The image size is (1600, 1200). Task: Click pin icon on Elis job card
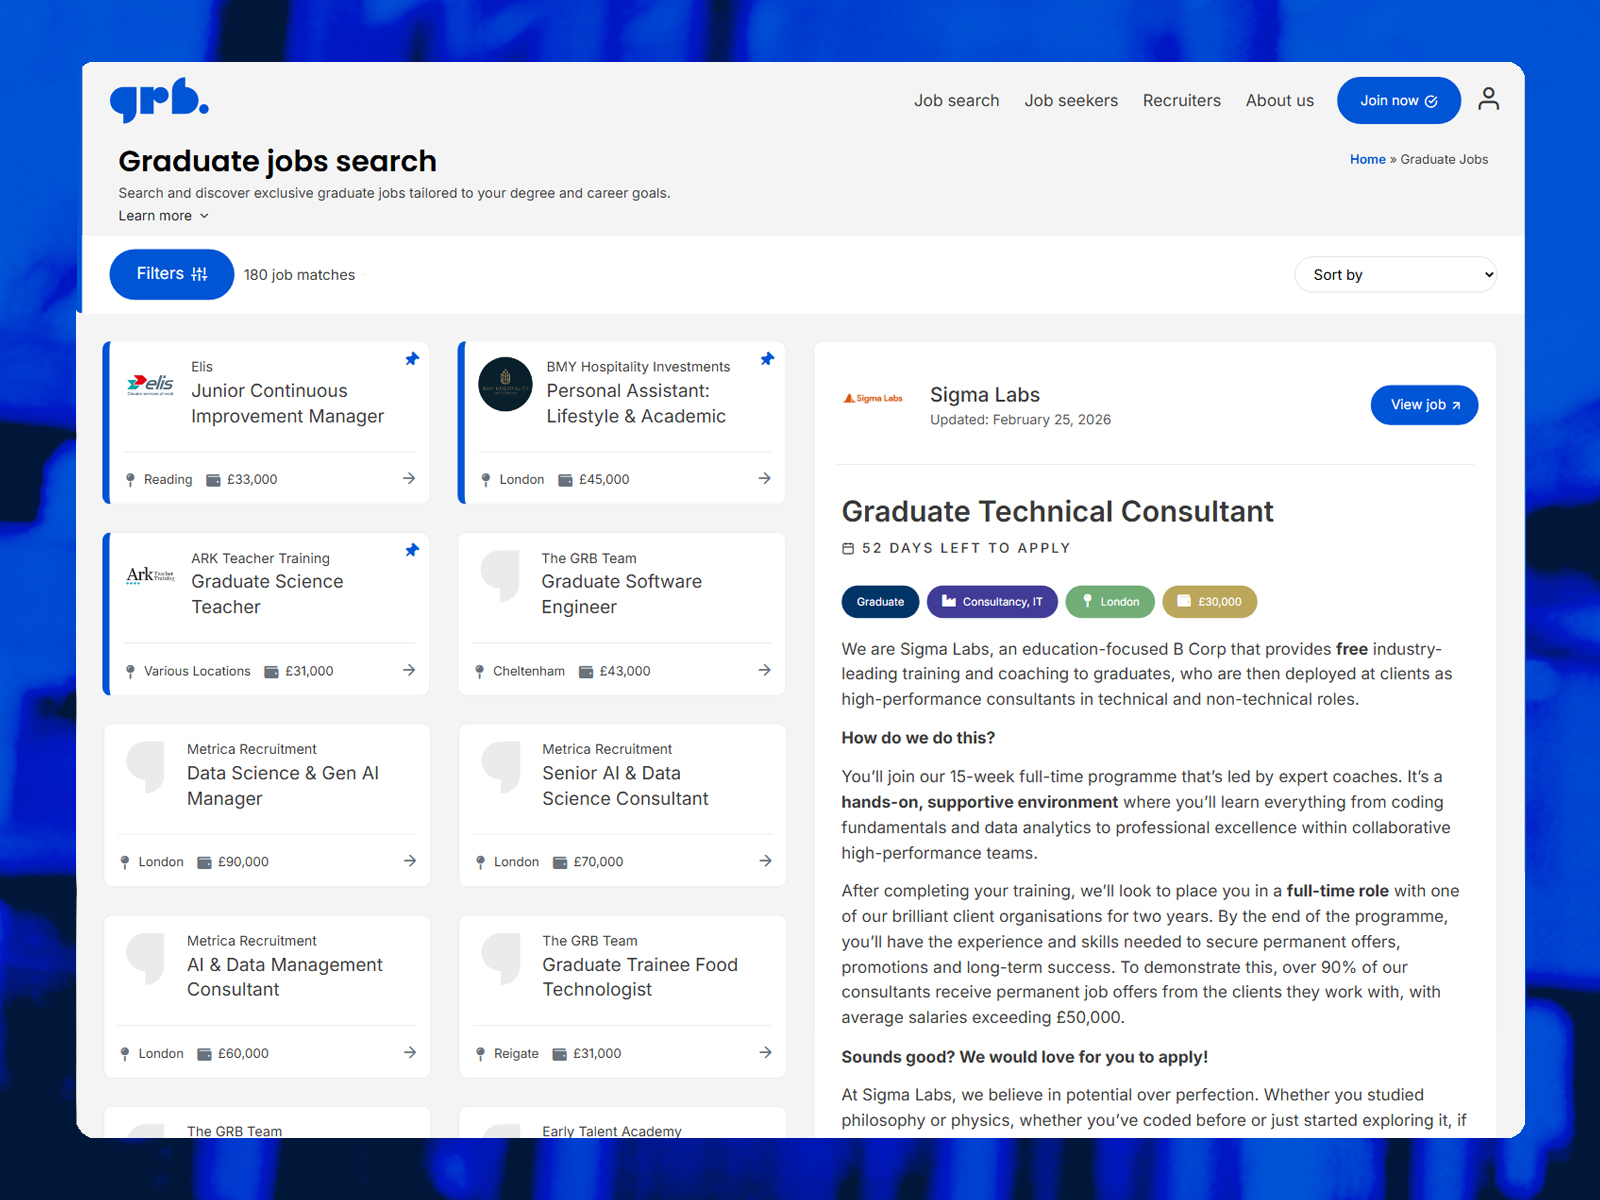(412, 359)
